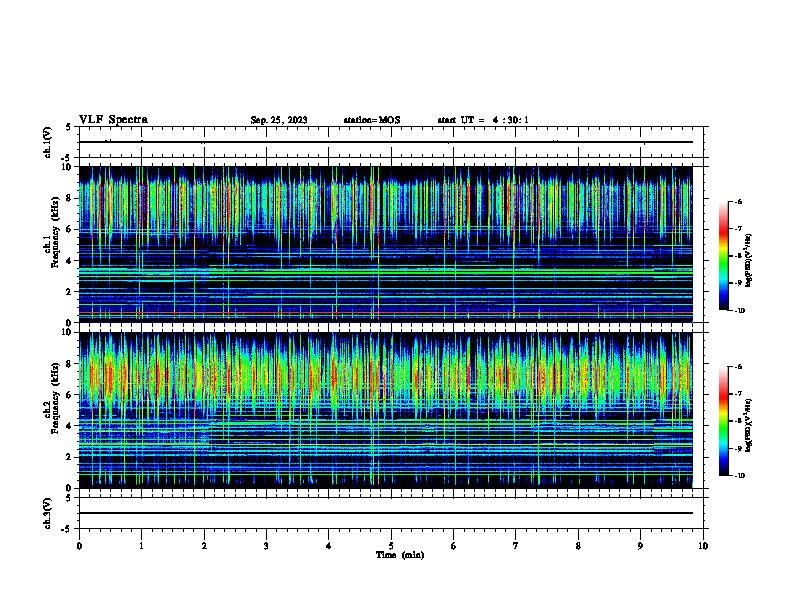Click the "8" minute tick label
The image size is (792, 612).
[x=578, y=546]
